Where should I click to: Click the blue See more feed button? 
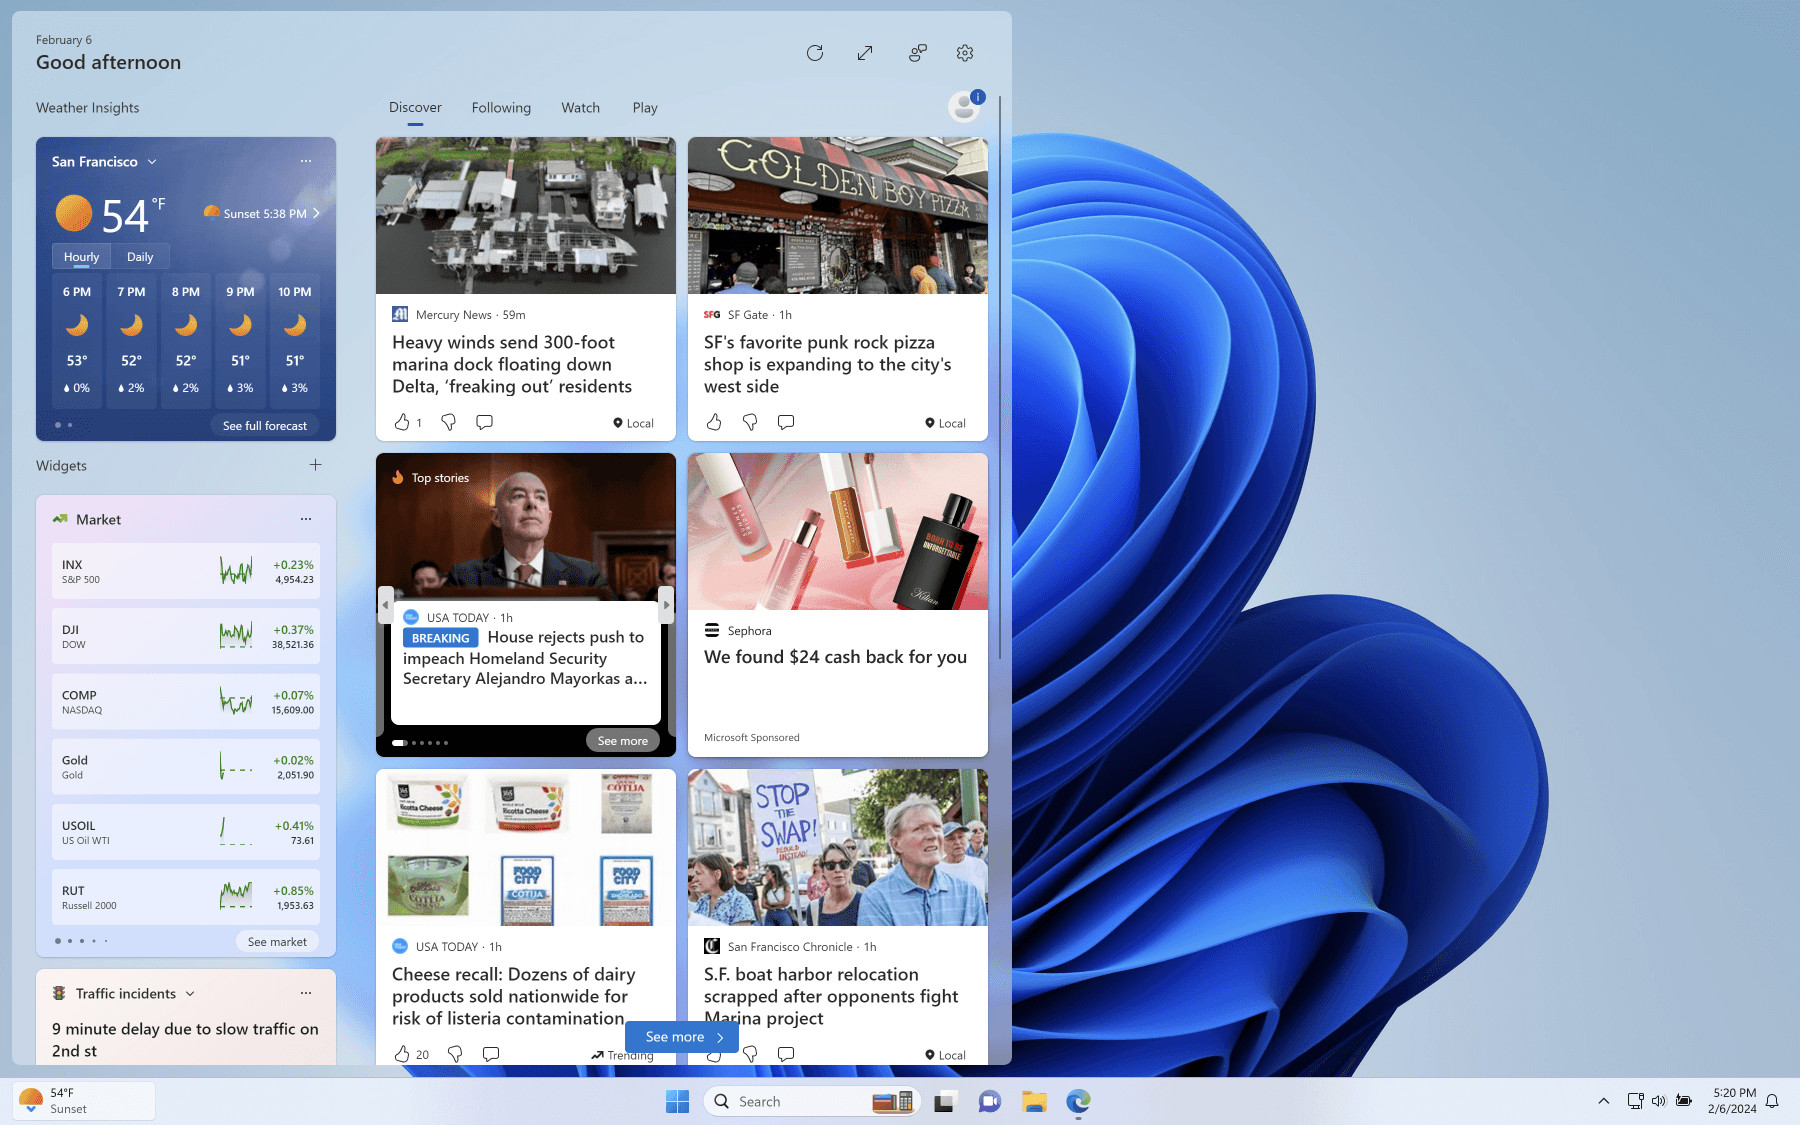682,1037
